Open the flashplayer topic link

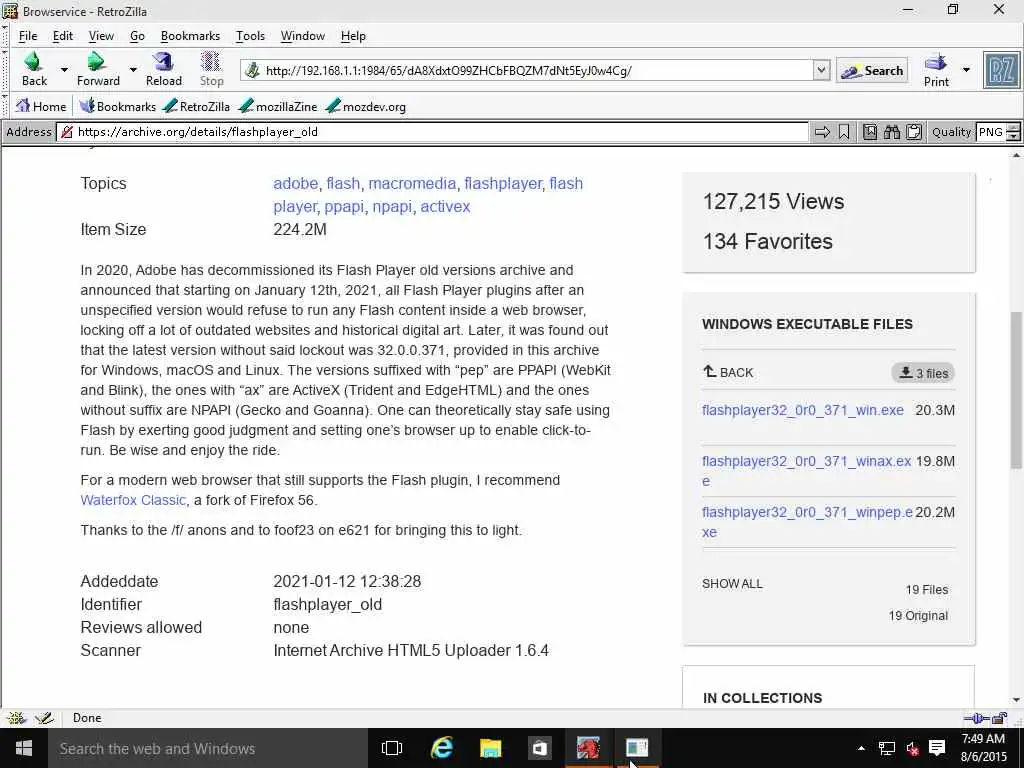coord(503,184)
